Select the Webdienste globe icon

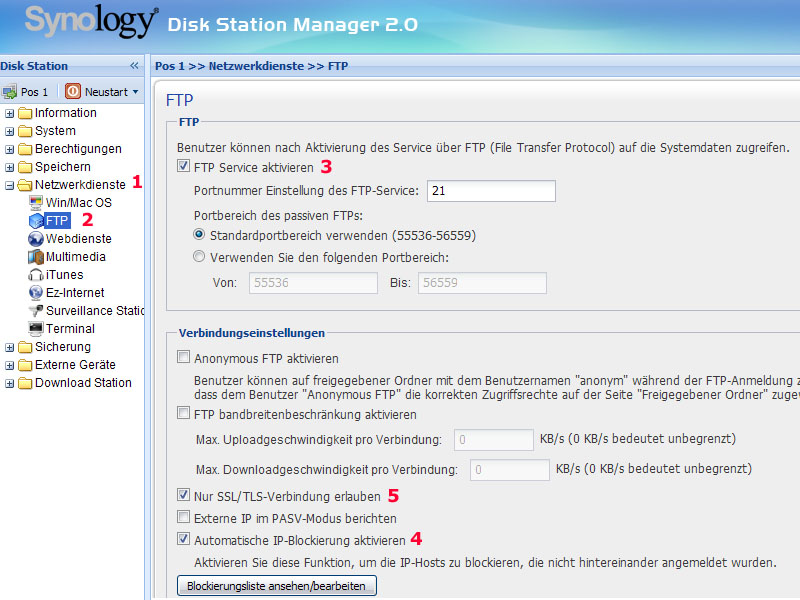[x=36, y=239]
